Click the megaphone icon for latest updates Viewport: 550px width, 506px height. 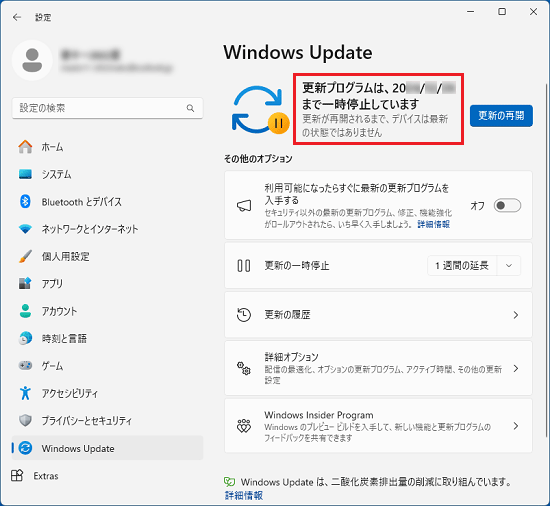coord(244,205)
